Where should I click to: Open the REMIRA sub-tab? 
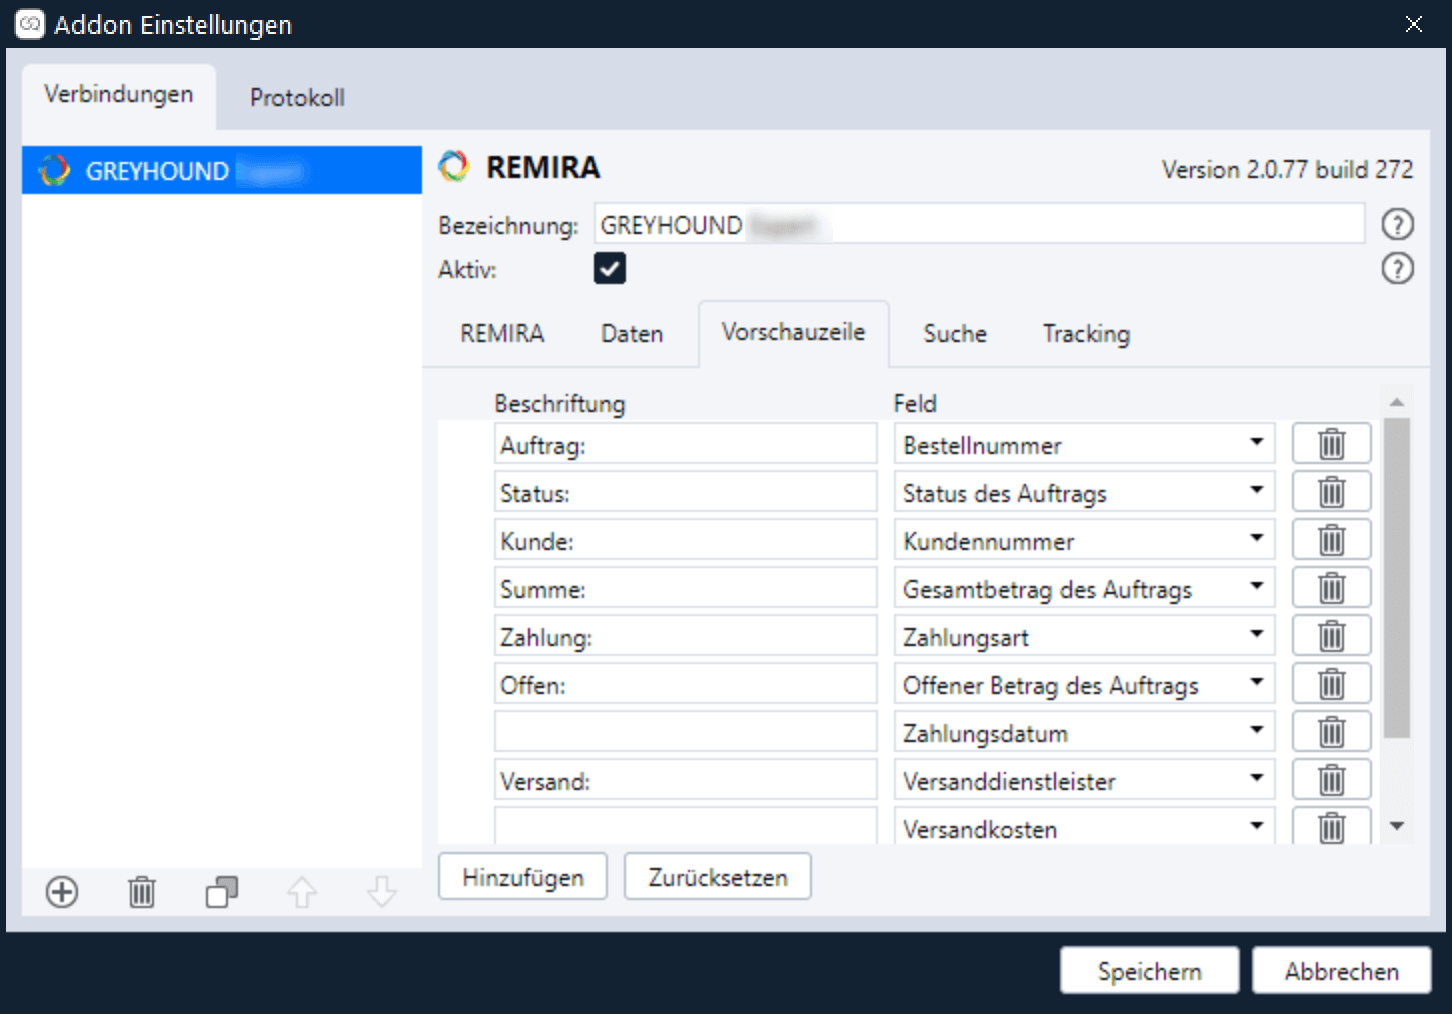point(502,333)
